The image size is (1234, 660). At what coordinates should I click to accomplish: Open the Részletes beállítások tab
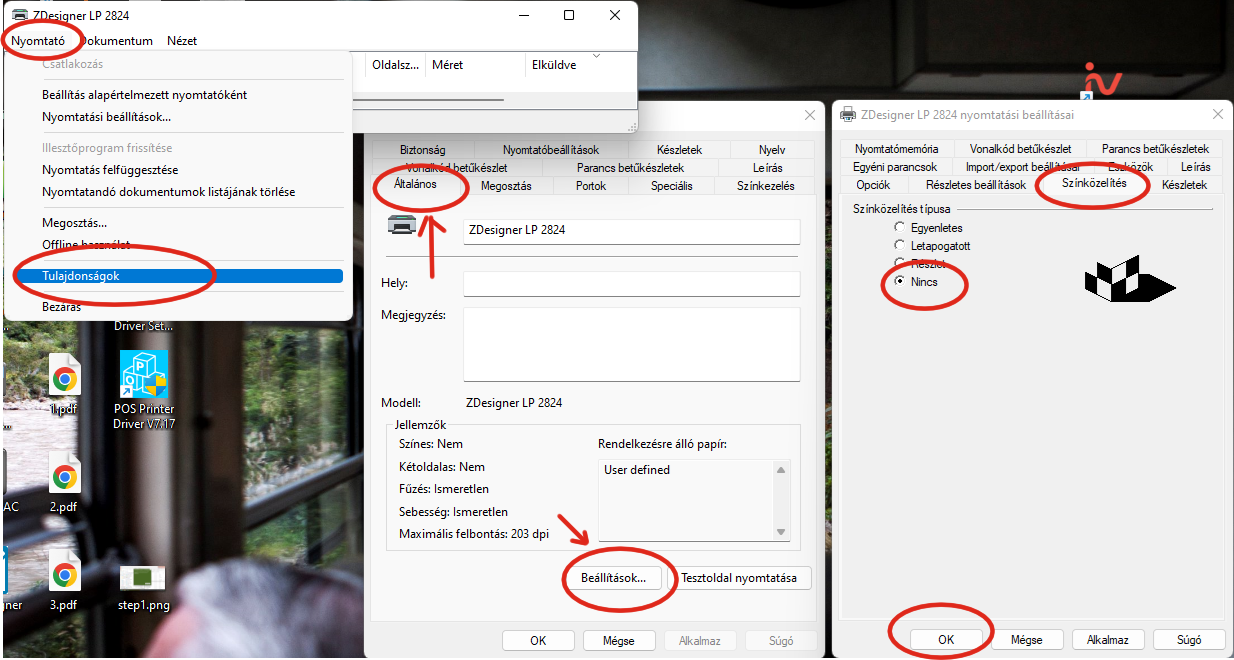976,185
